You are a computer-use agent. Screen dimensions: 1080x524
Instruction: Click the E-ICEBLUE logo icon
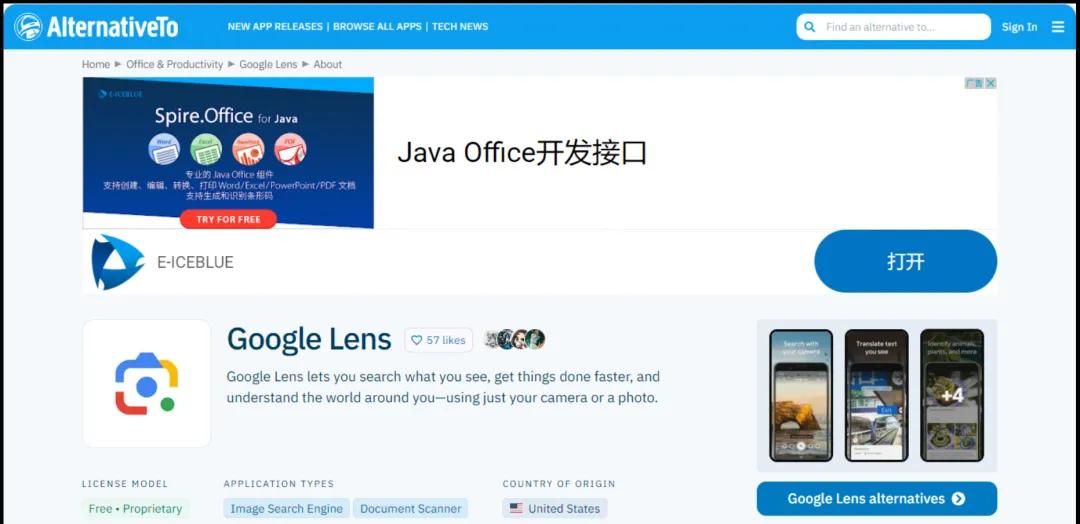(117, 262)
